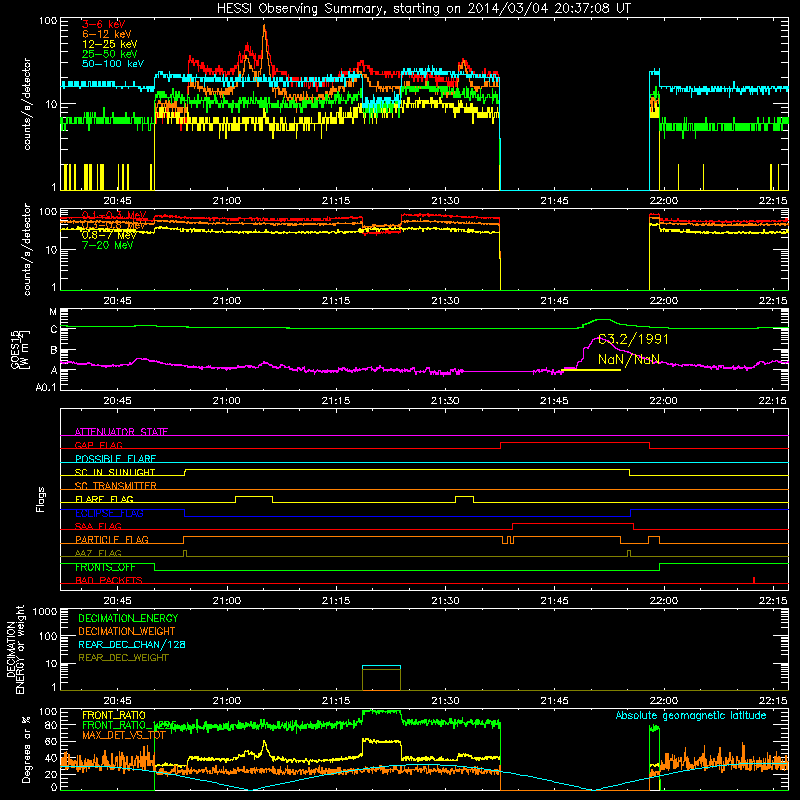Image resolution: width=800 pixels, height=800 pixels.
Task: Select the 3-6 keV legend label
Action: tap(104, 24)
